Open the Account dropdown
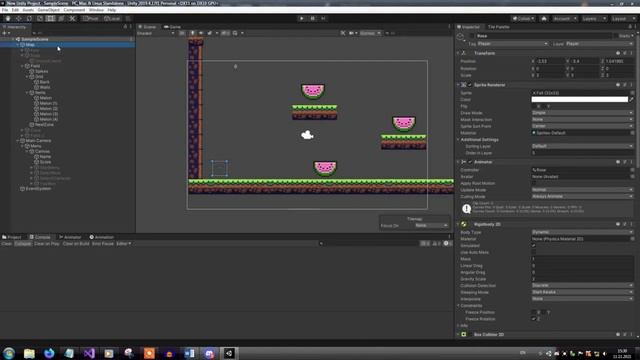Screen dimensions: 640x360 coord(565,18)
